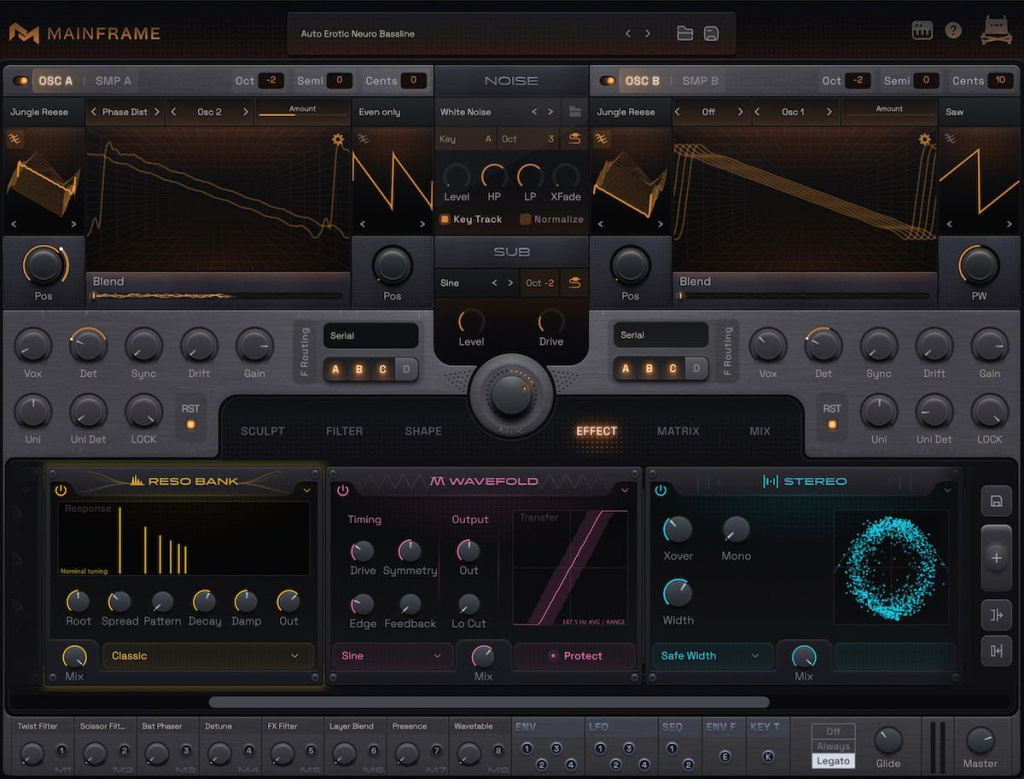Viewport: 1024px width, 779px height.
Task: Click filter routing button A on the left
Action: tap(336, 370)
